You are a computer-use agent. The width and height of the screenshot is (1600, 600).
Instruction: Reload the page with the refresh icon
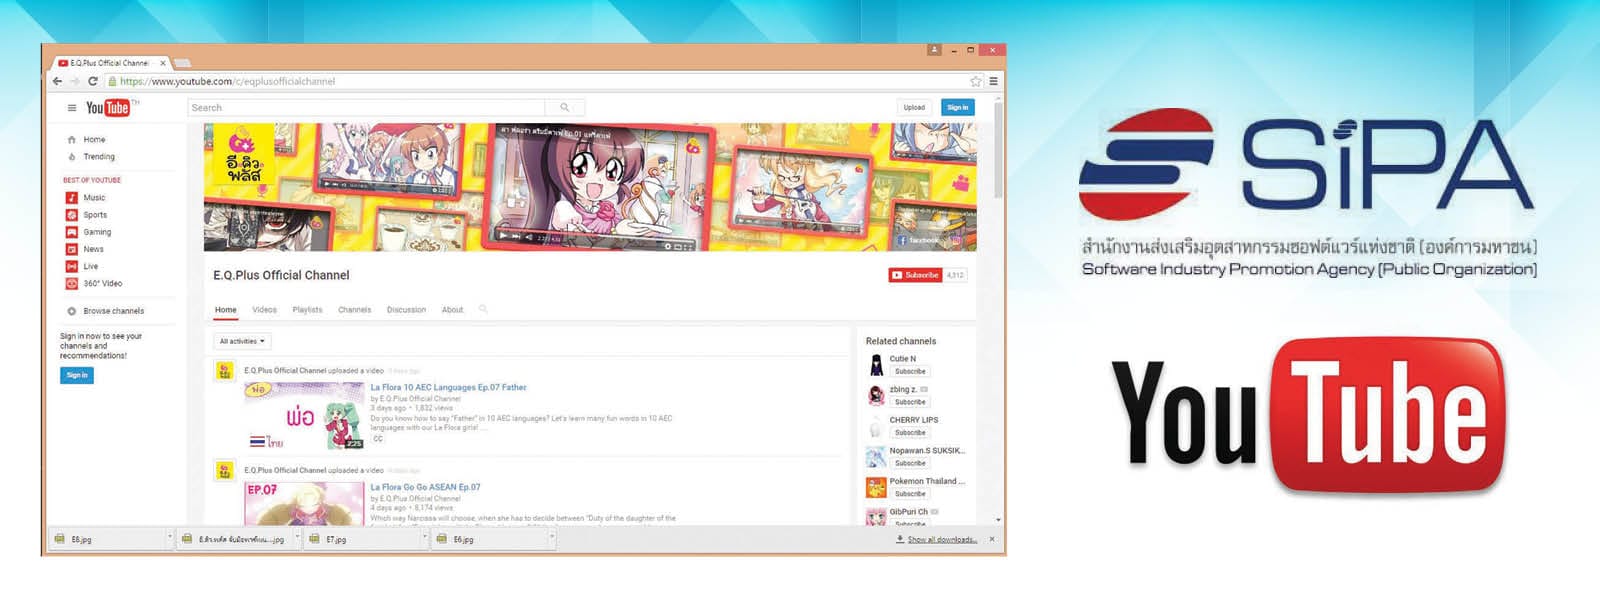click(92, 81)
